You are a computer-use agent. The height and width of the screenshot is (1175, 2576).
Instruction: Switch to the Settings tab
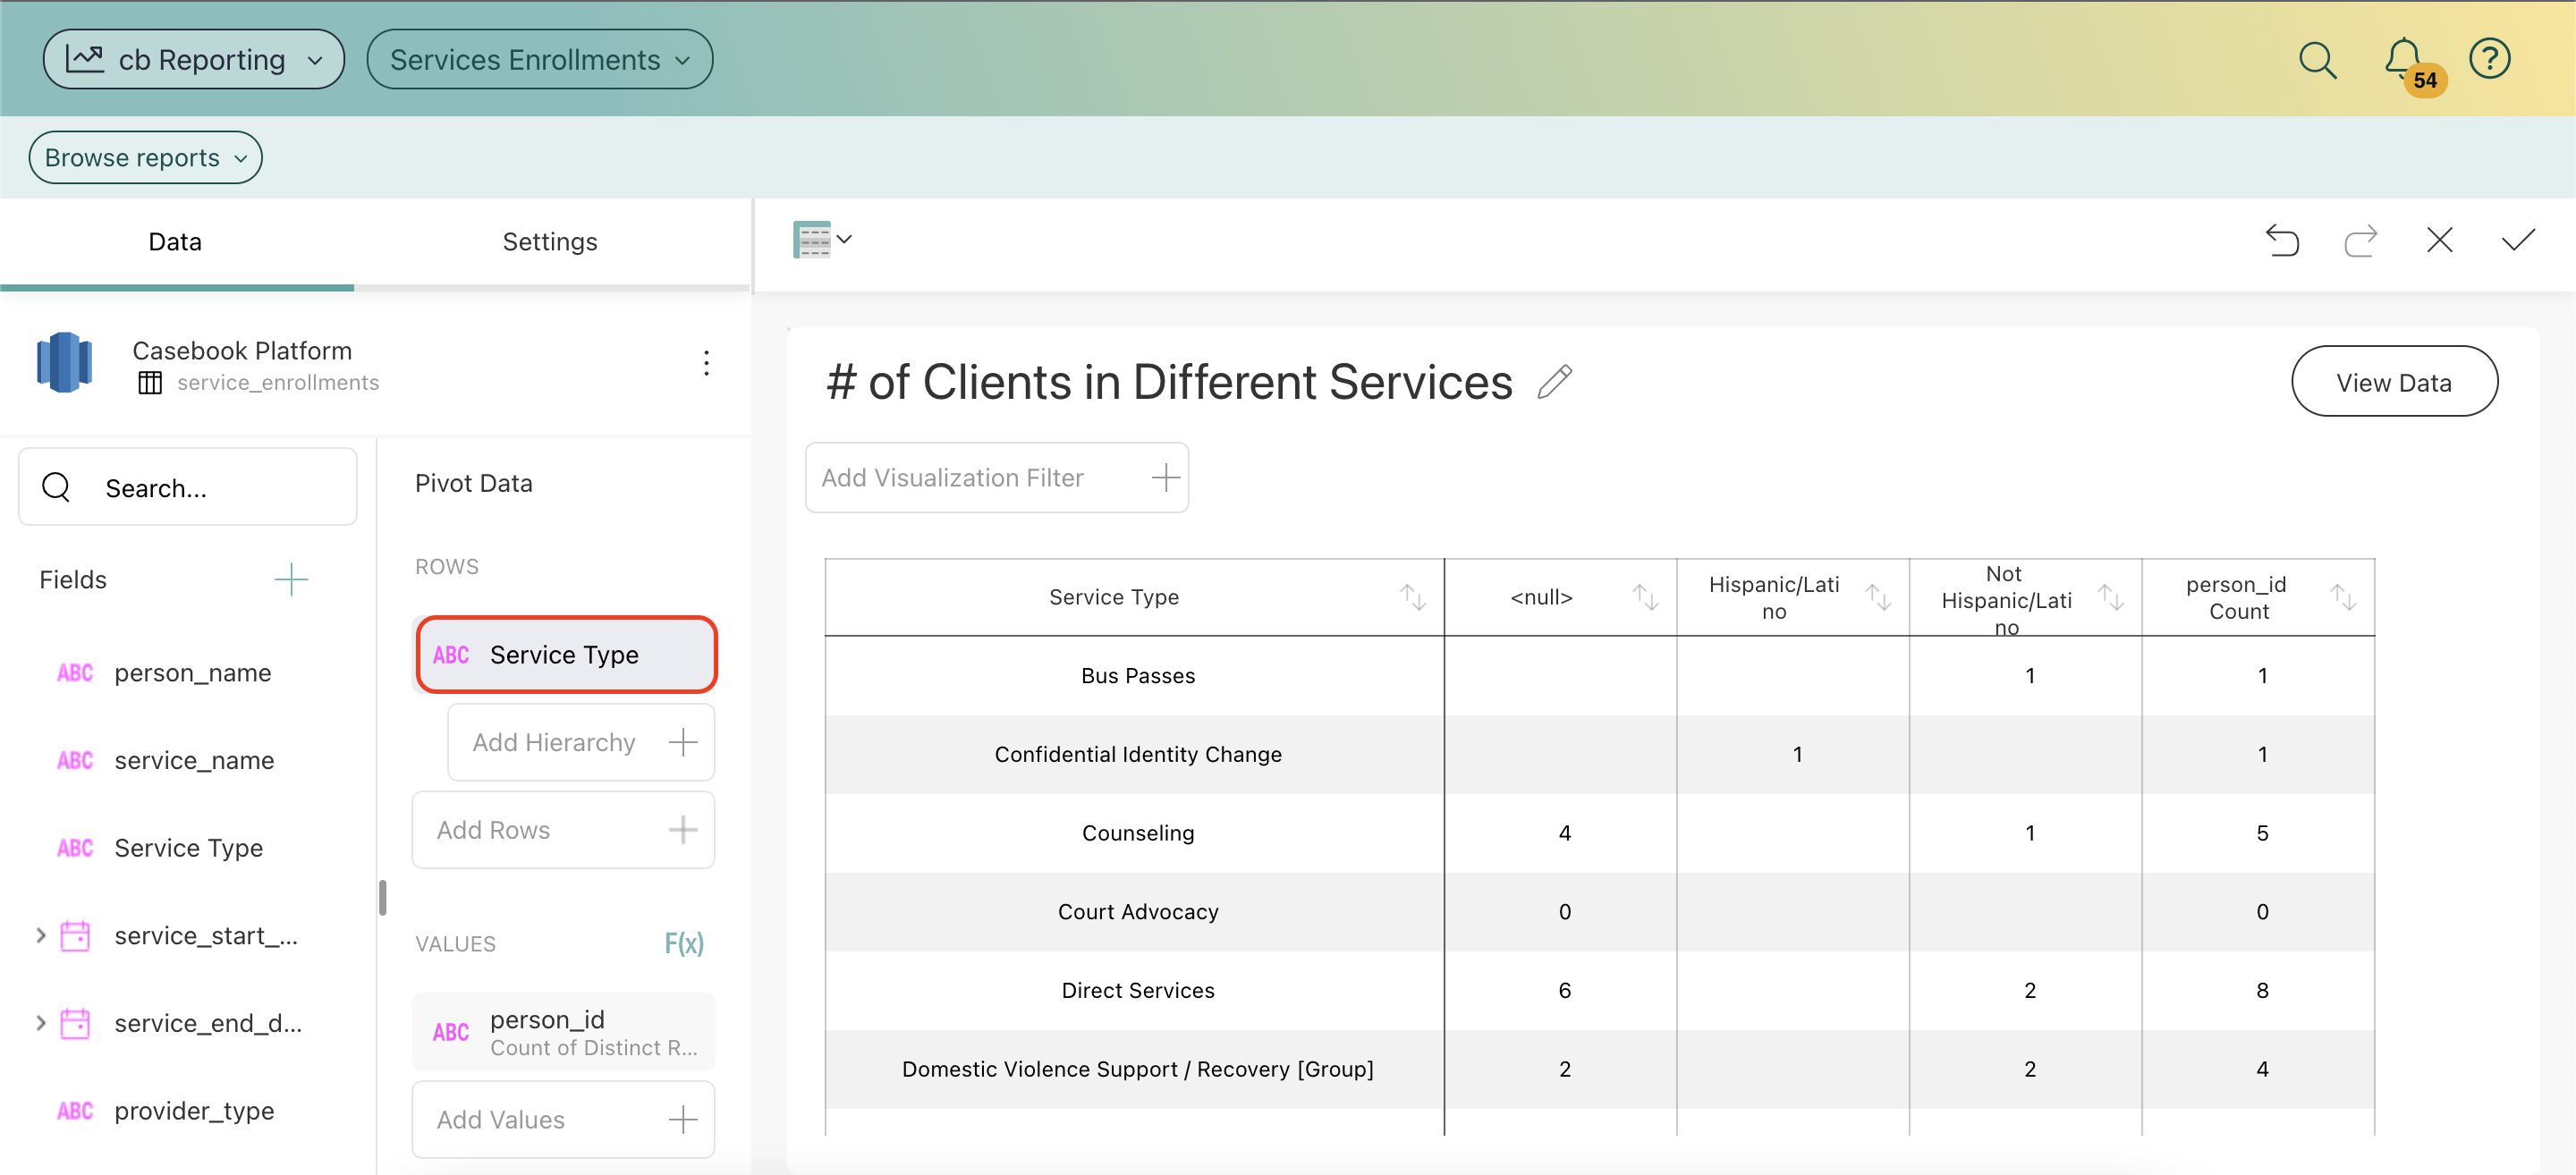point(549,242)
